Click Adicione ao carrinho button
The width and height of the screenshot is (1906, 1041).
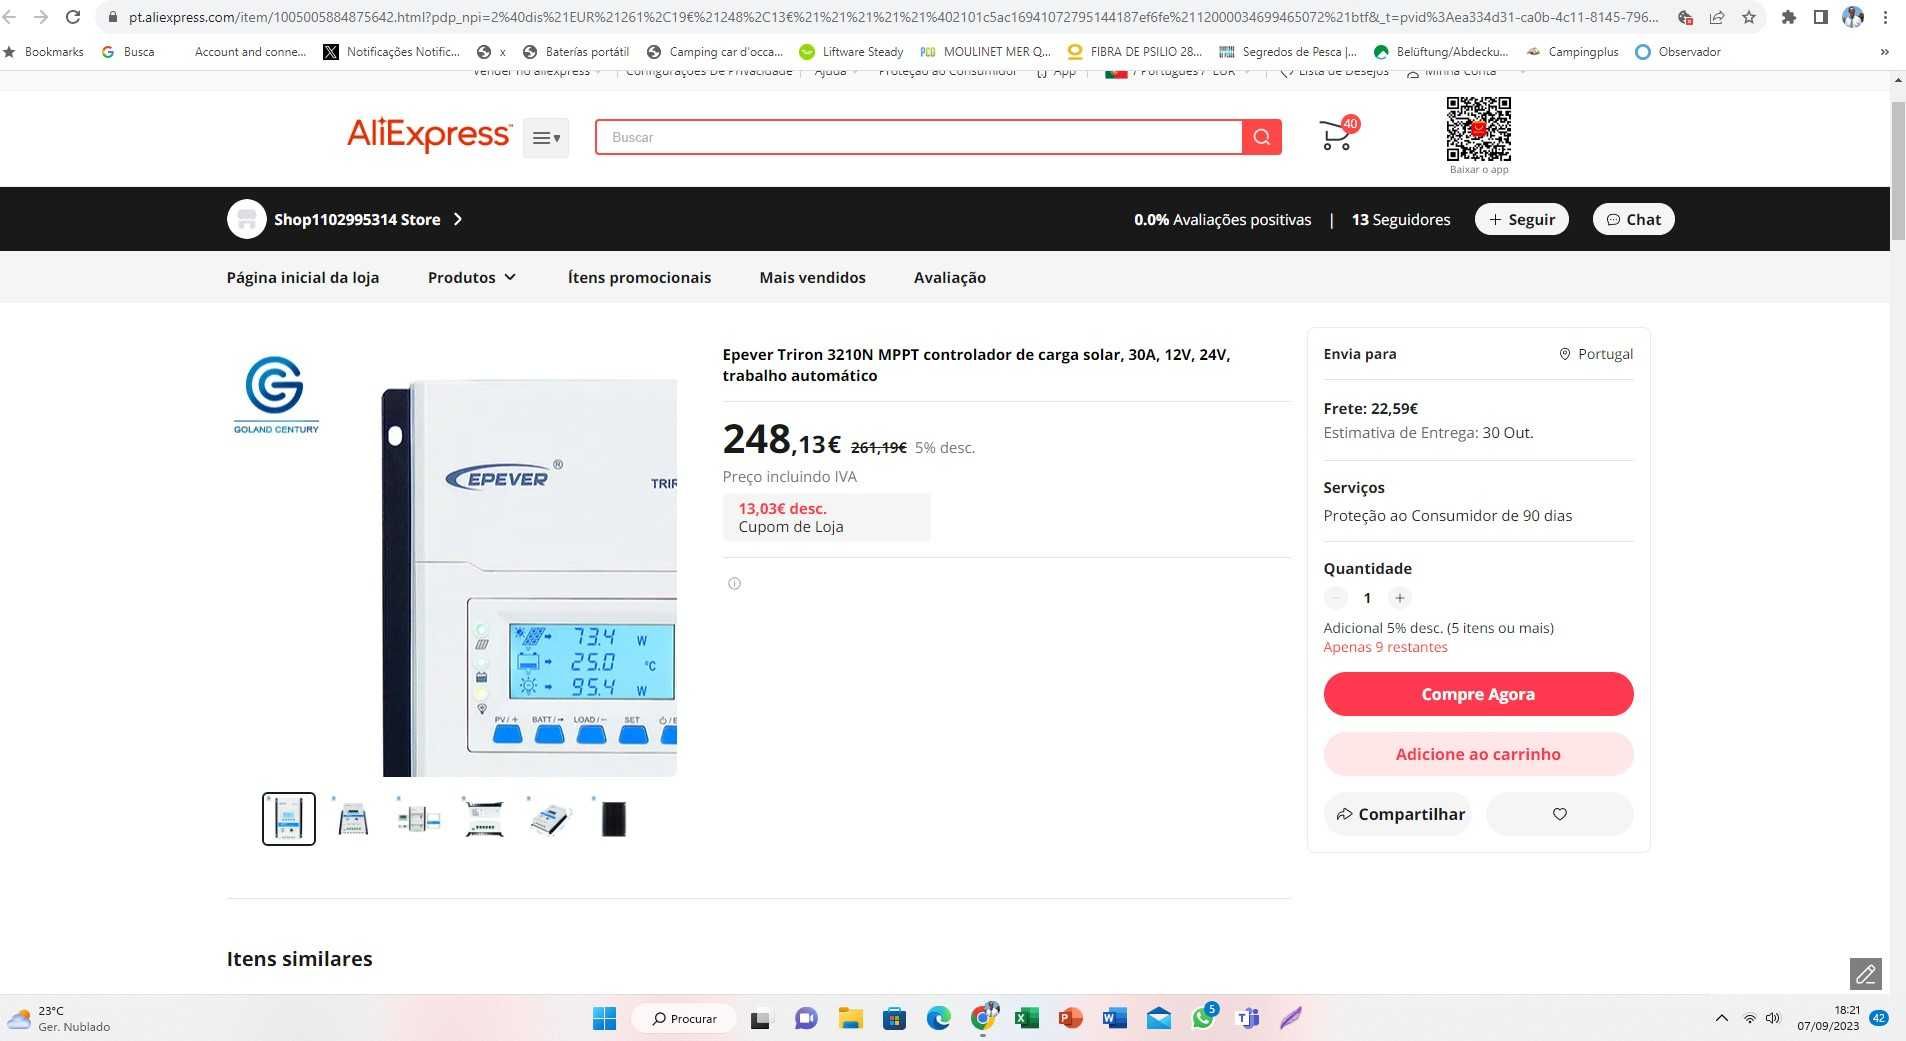[1478, 754]
